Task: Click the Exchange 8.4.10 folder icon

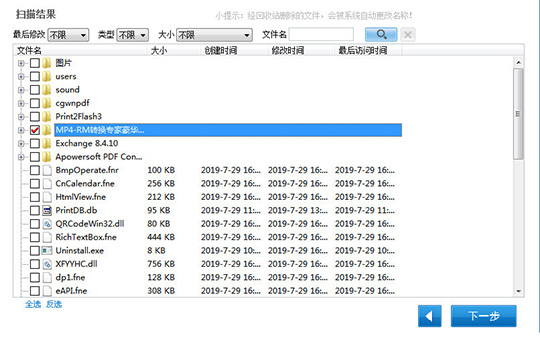Action: [46, 143]
